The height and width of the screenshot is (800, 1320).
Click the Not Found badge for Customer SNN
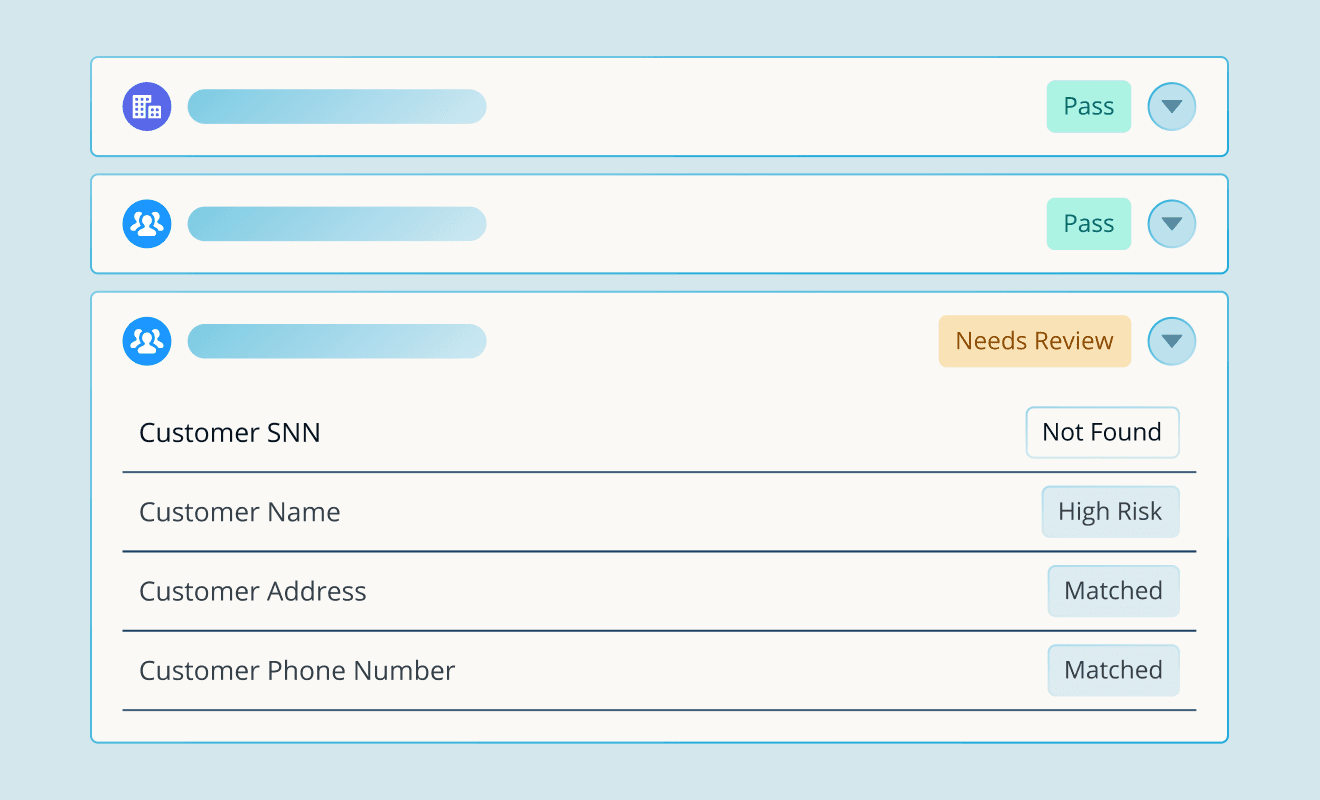click(x=1102, y=432)
